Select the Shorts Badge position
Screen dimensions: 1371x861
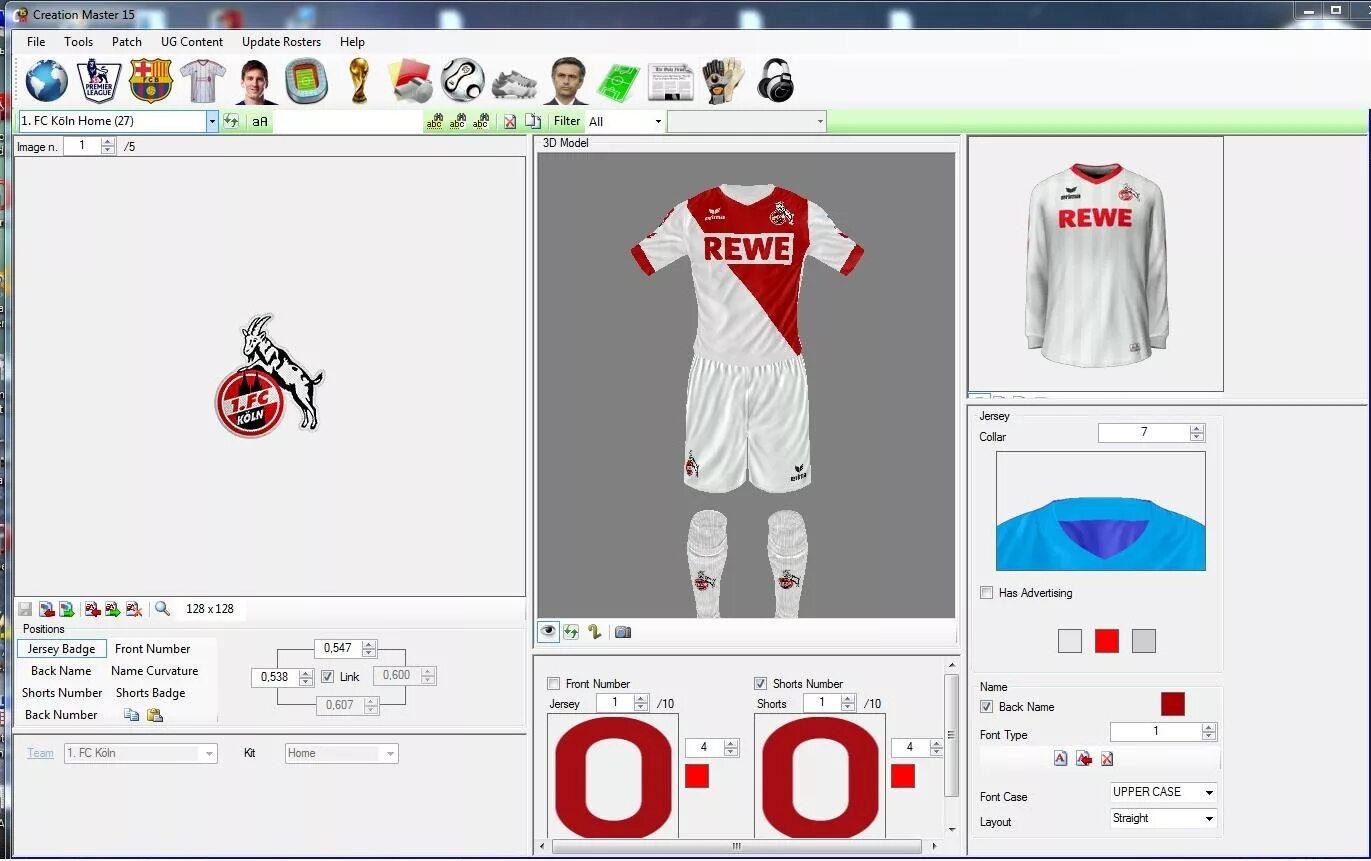(151, 693)
